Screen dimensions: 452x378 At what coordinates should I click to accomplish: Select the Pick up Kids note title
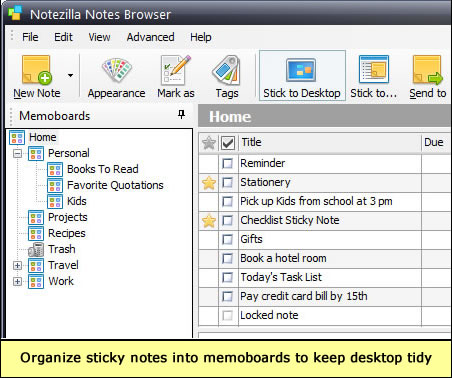pyautogui.click(x=316, y=201)
